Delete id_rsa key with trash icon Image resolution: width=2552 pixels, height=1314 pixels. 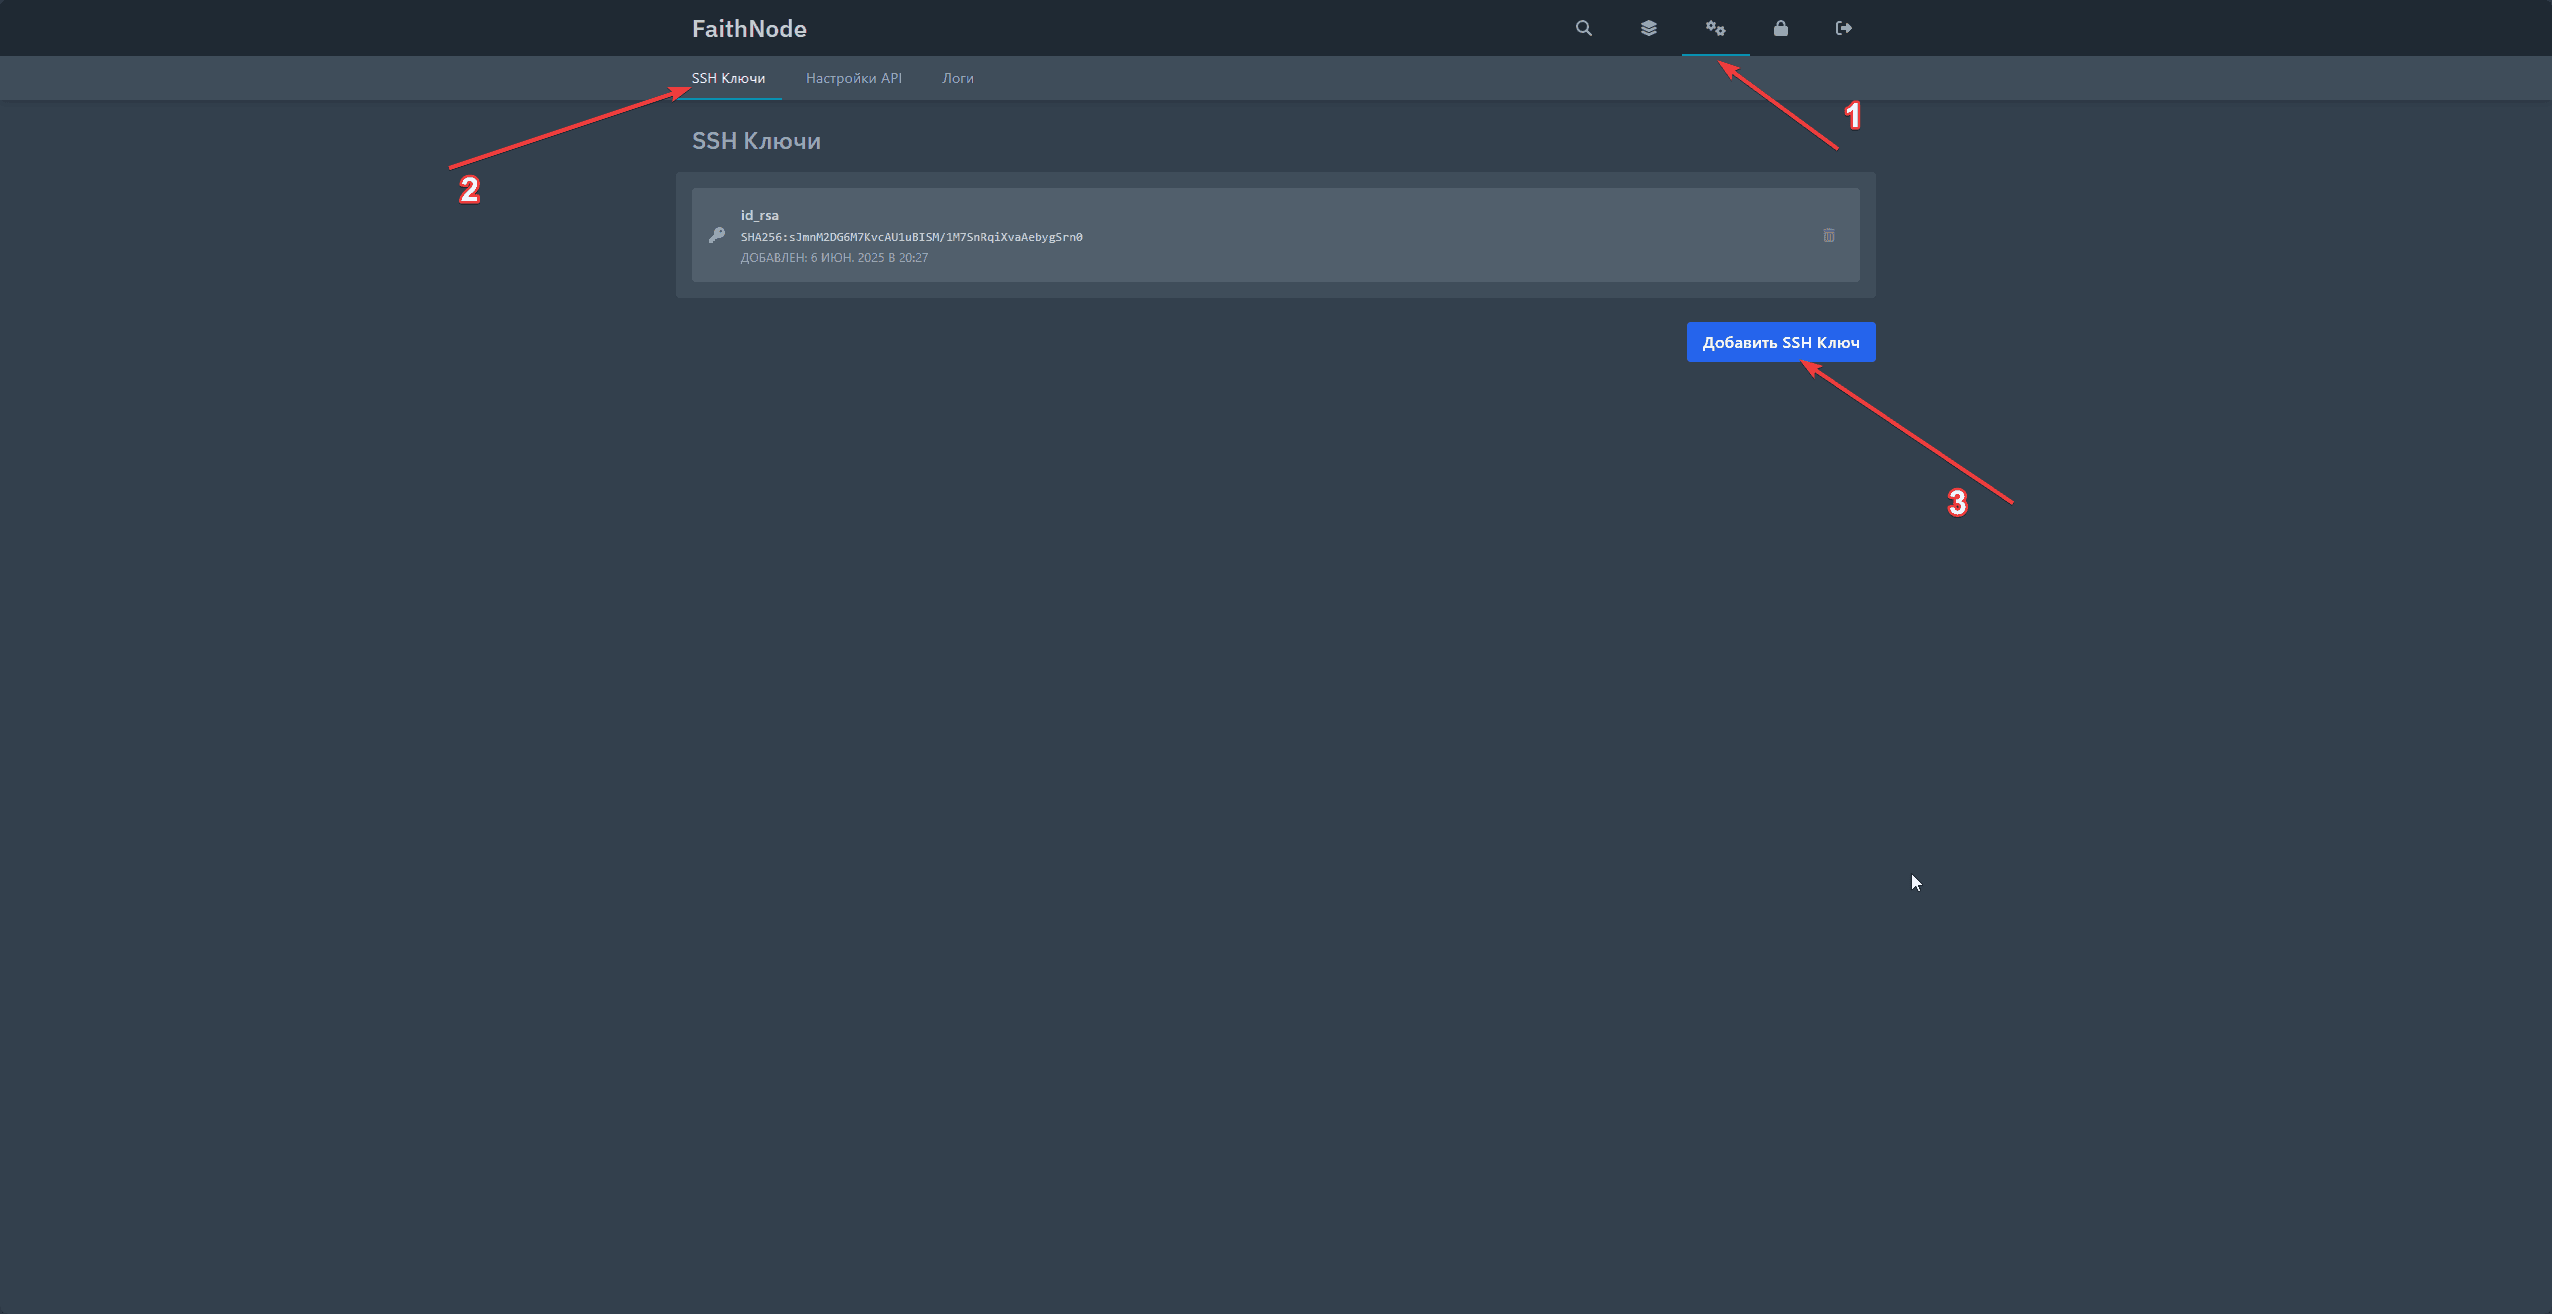click(1828, 235)
